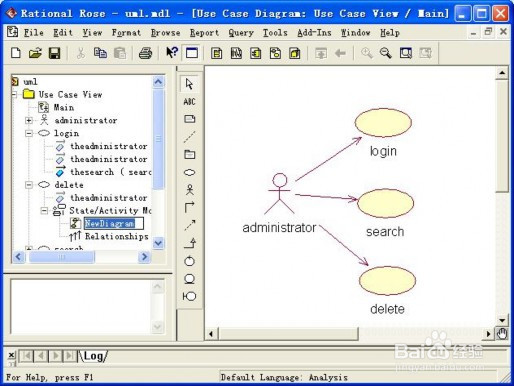The width and height of the screenshot is (514, 386).
Task: Select the login use case ellipse
Action: point(383,123)
